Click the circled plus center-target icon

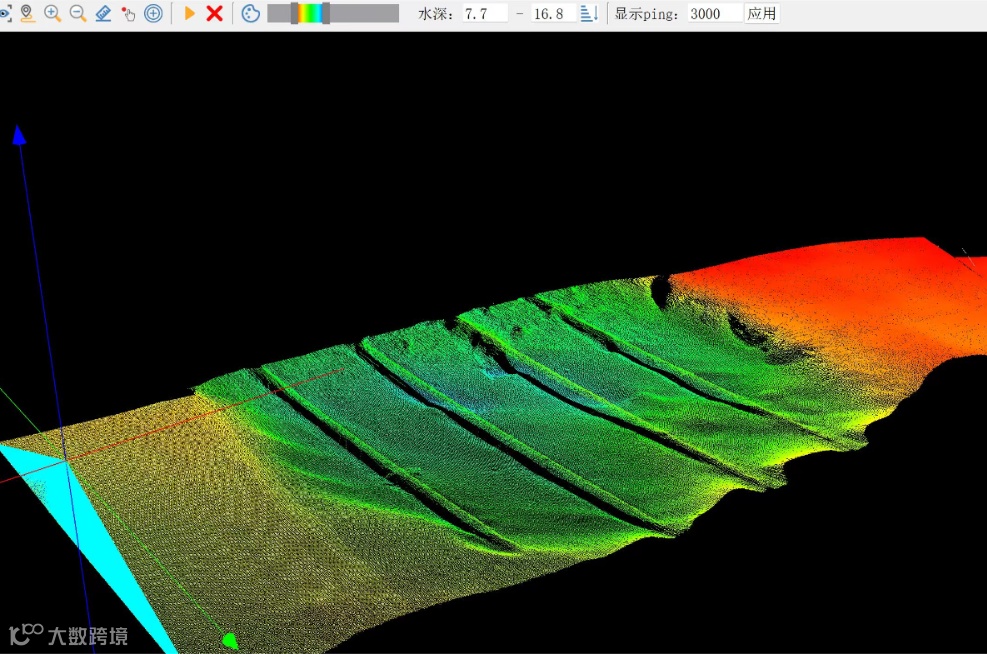pos(153,13)
